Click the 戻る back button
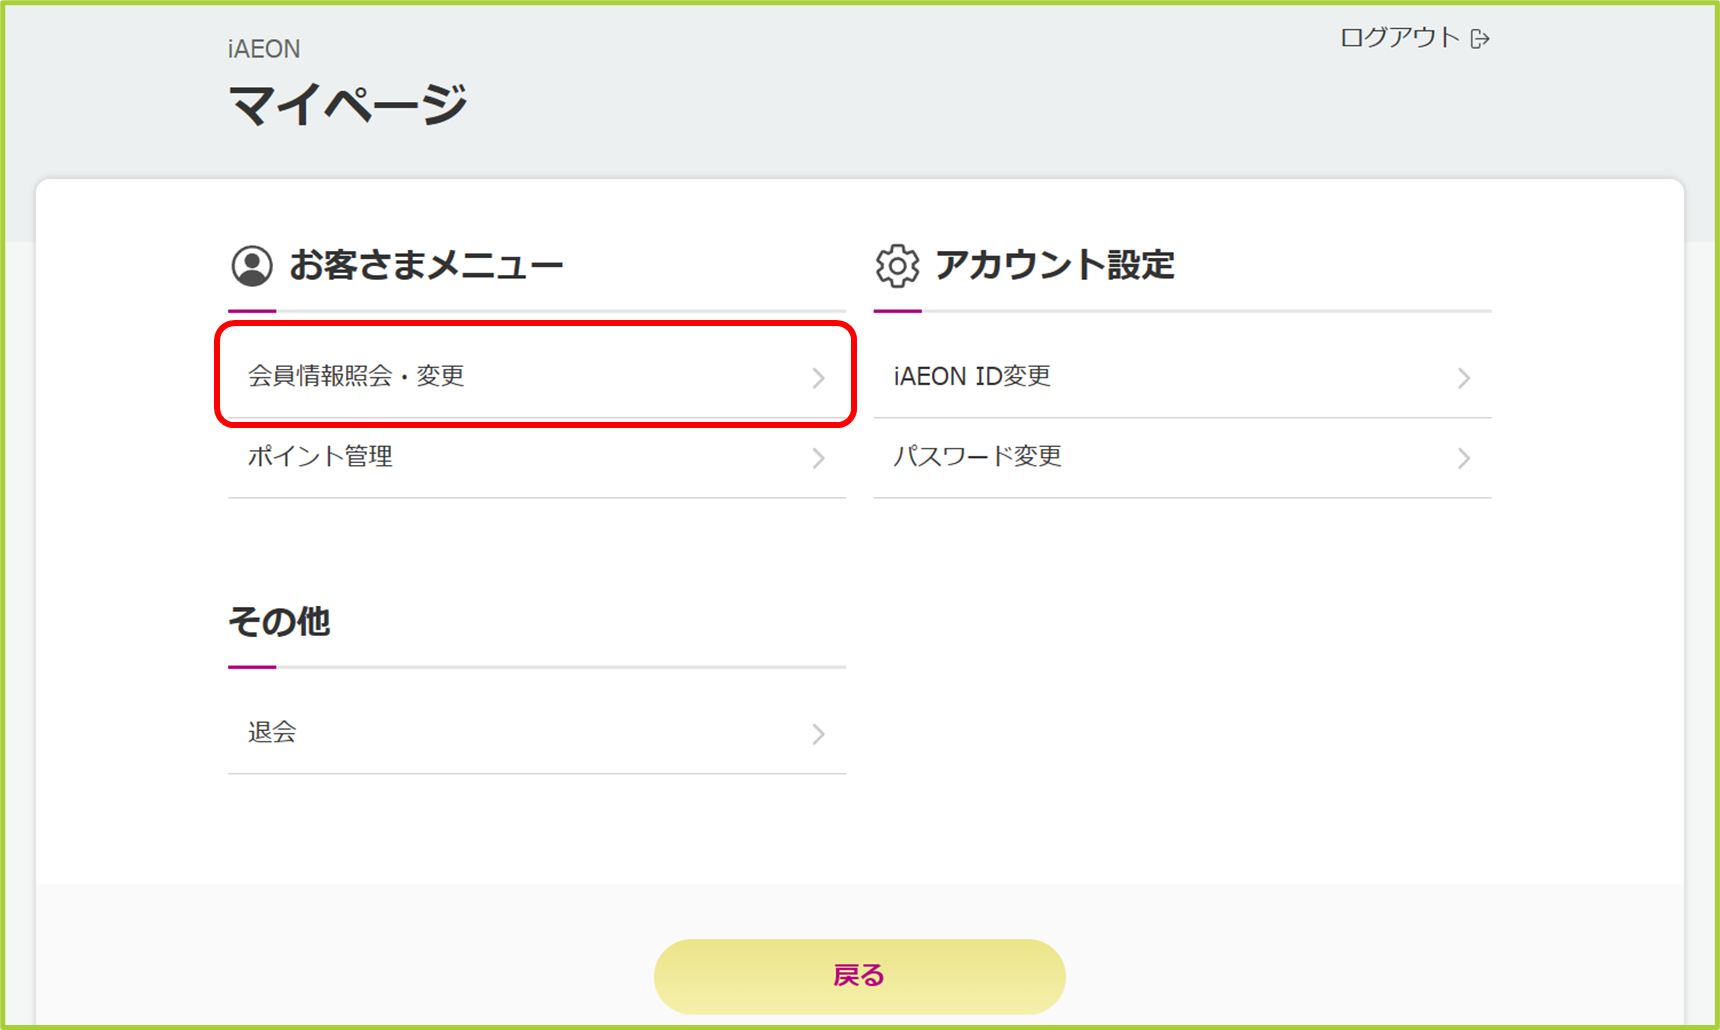The image size is (1720, 1030). [x=860, y=976]
